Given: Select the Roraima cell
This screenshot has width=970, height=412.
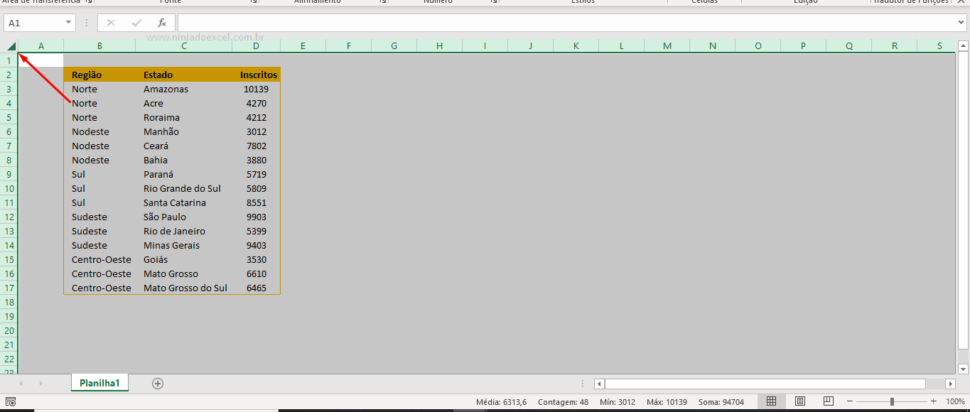Looking at the screenshot, I should coord(184,118).
